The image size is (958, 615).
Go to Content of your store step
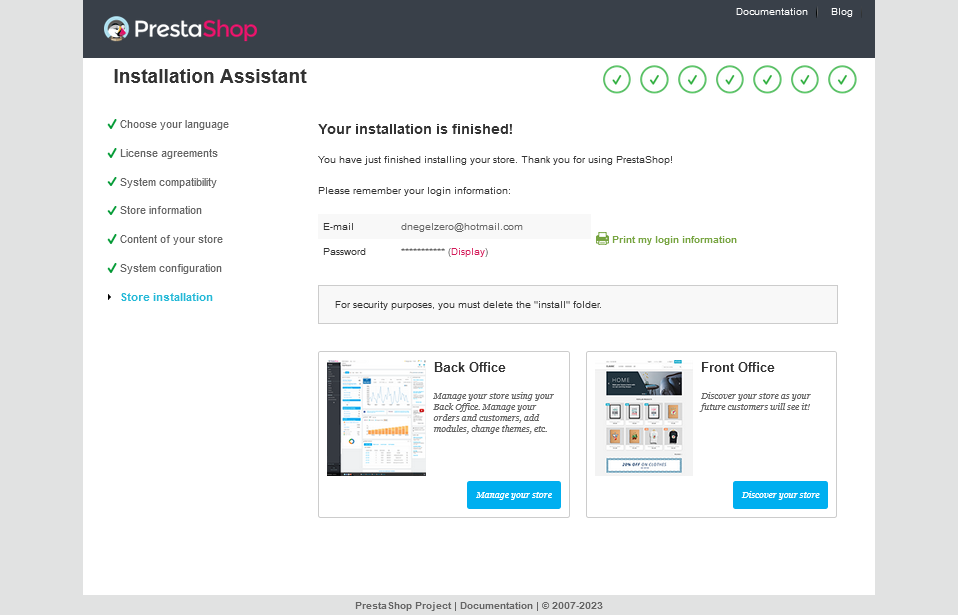coord(171,240)
